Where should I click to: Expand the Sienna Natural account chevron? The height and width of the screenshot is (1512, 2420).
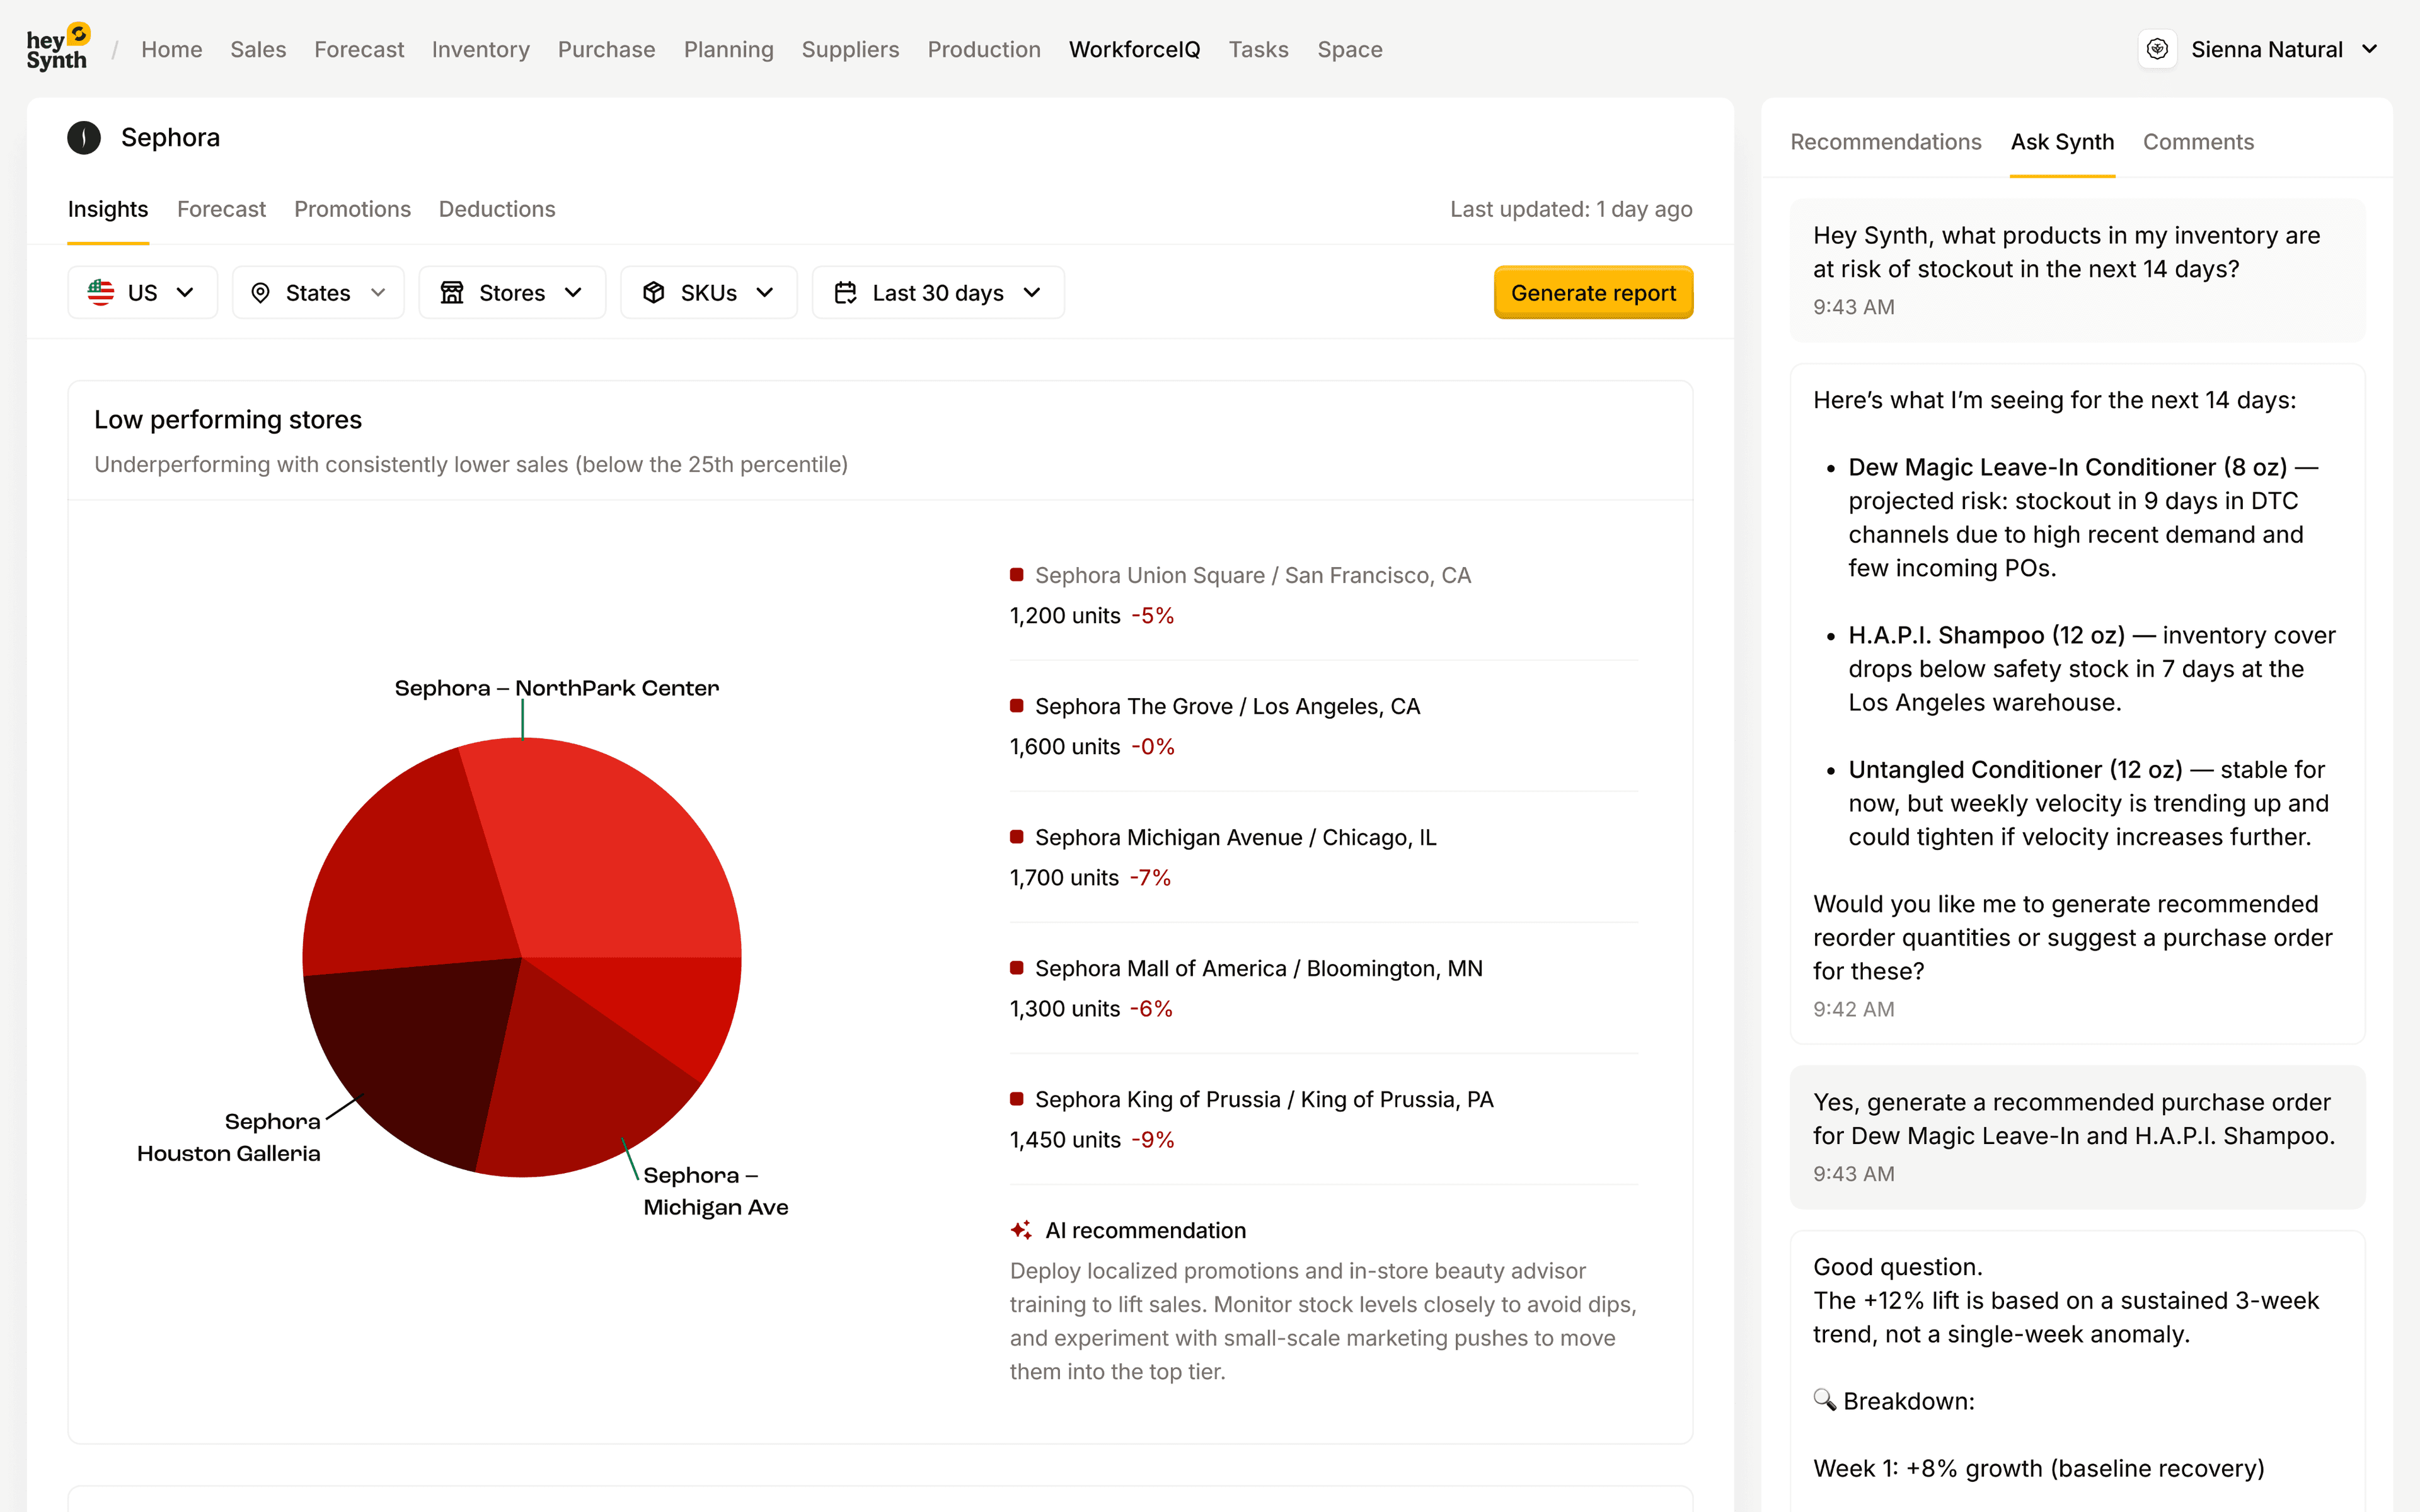[x=2369, y=49]
